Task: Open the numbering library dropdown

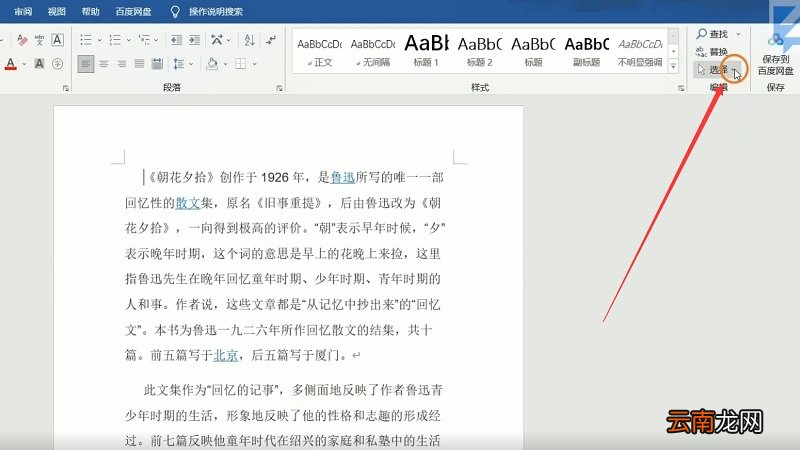Action: [x=128, y=40]
